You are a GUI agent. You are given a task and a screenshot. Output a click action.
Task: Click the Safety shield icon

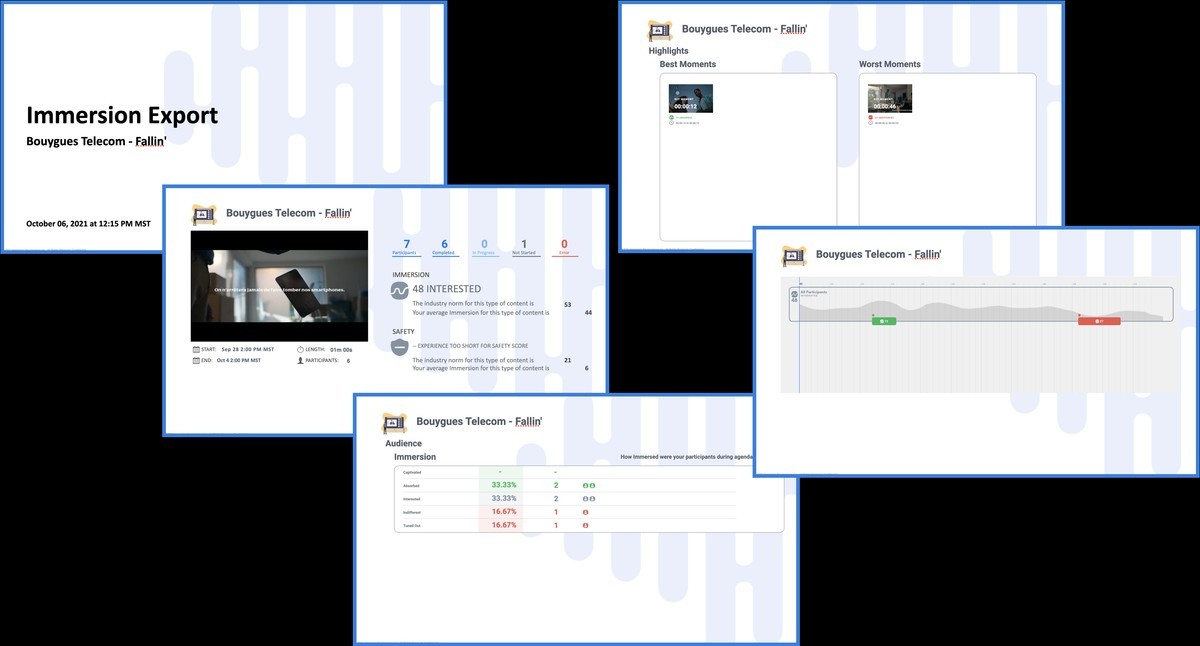[x=399, y=347]
